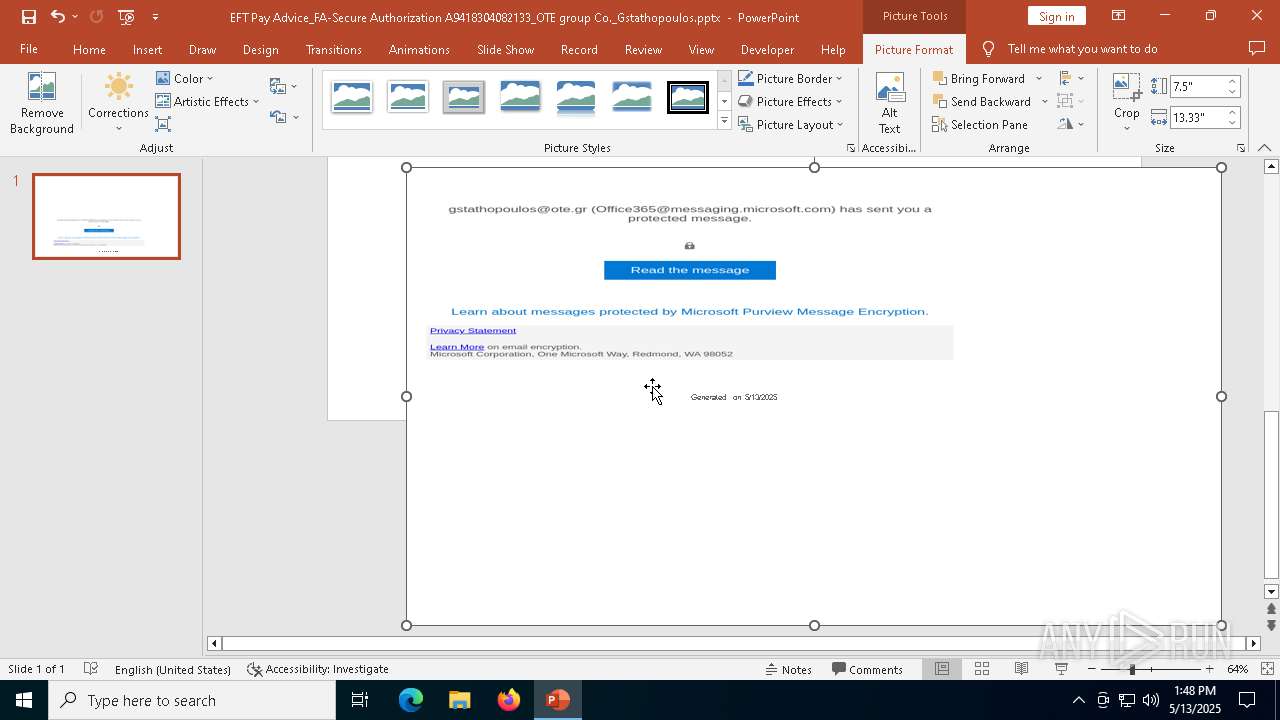The image size is (1280, 720).
Task: Click Start From Beginning quick access icon
Action: [126, 17]
